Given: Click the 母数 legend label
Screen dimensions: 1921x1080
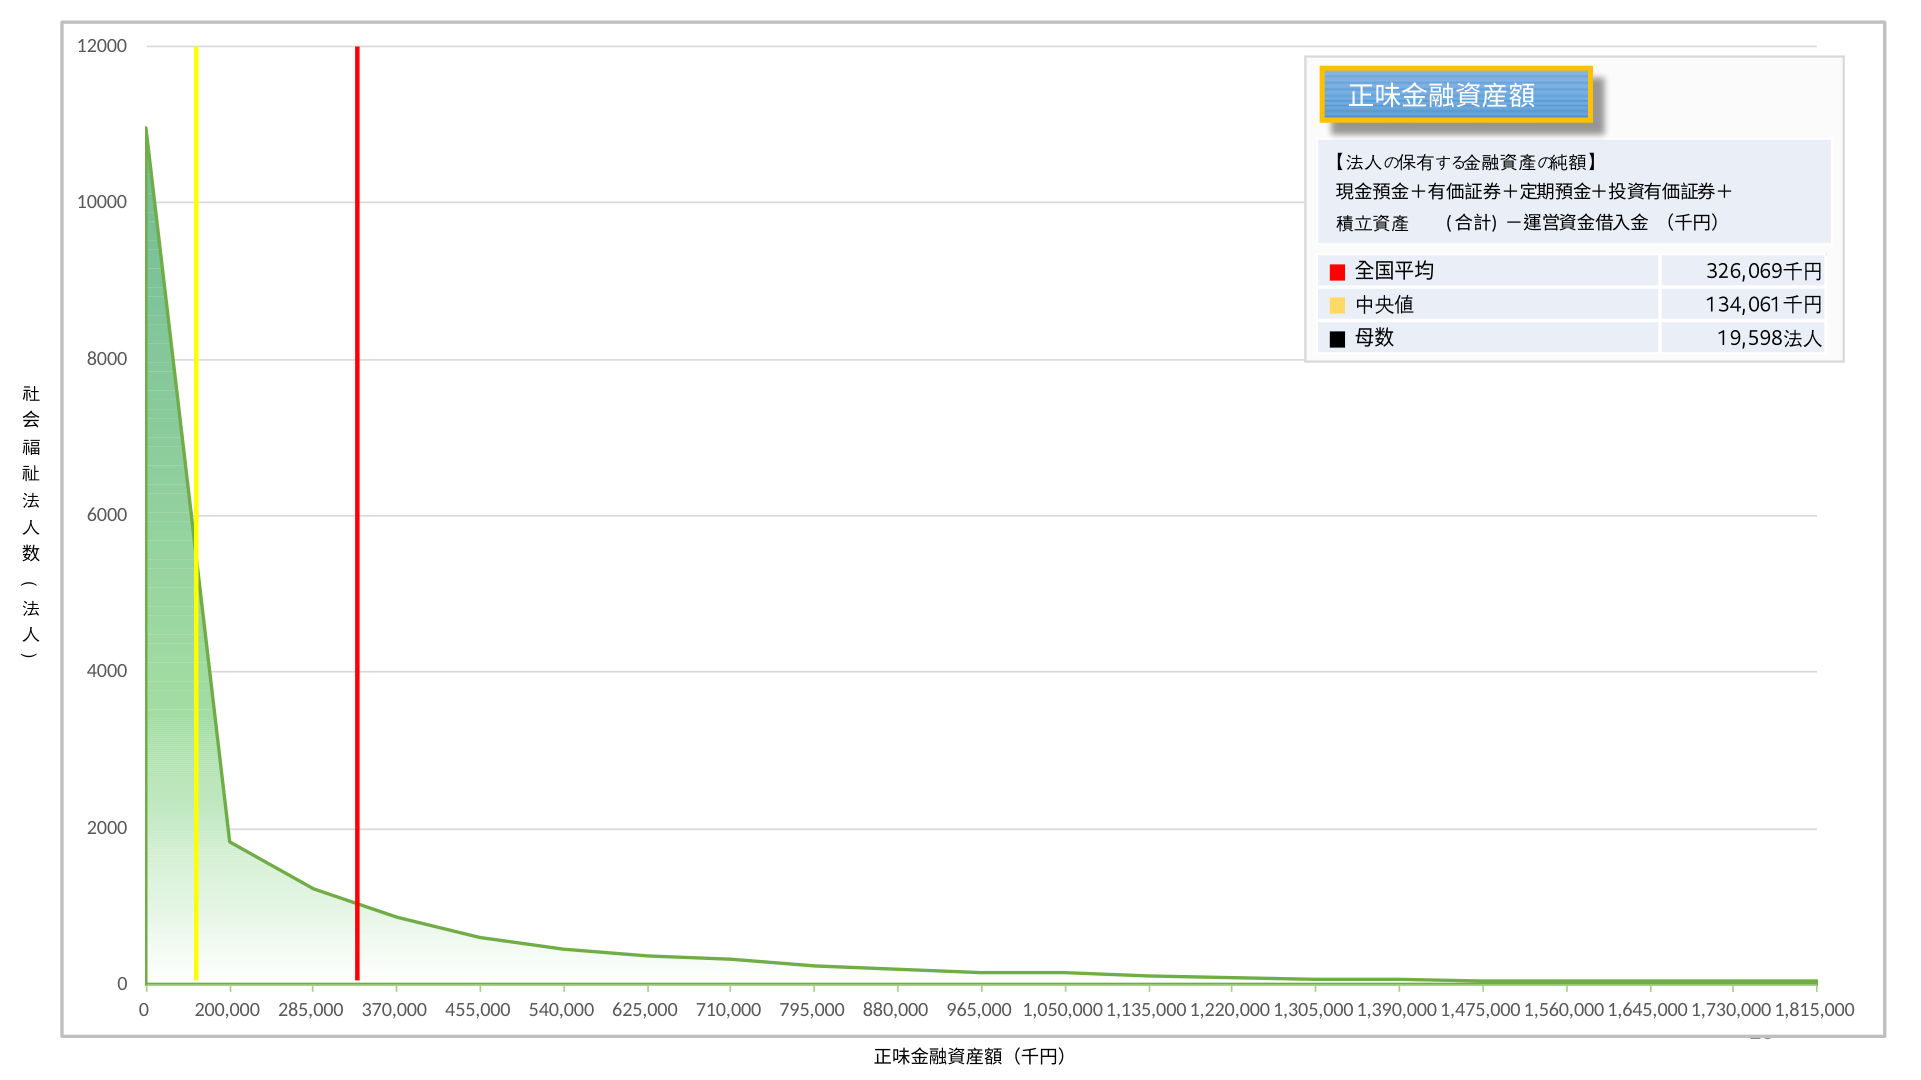Looking at the screenshot, I should [1374, 338].
